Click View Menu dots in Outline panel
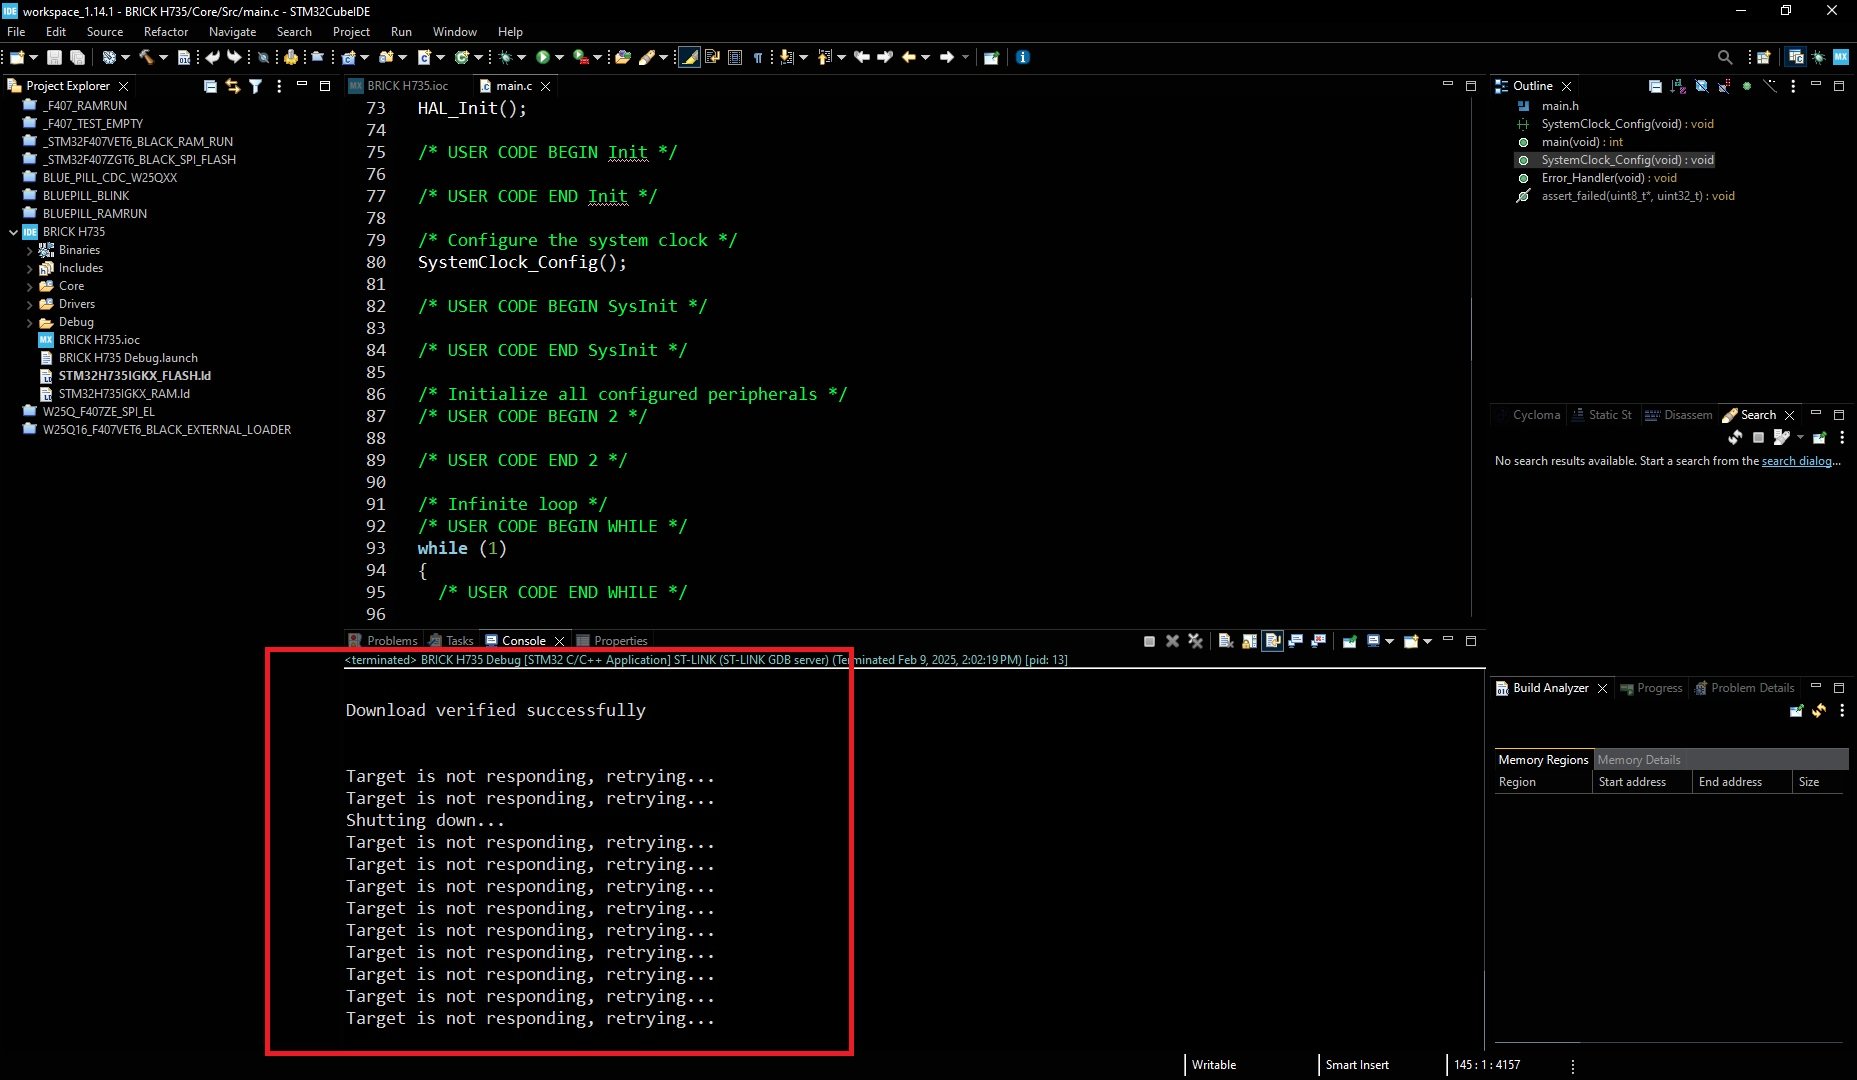This screenshot has height=1080, width=1857. click(x=1793, y=86)
